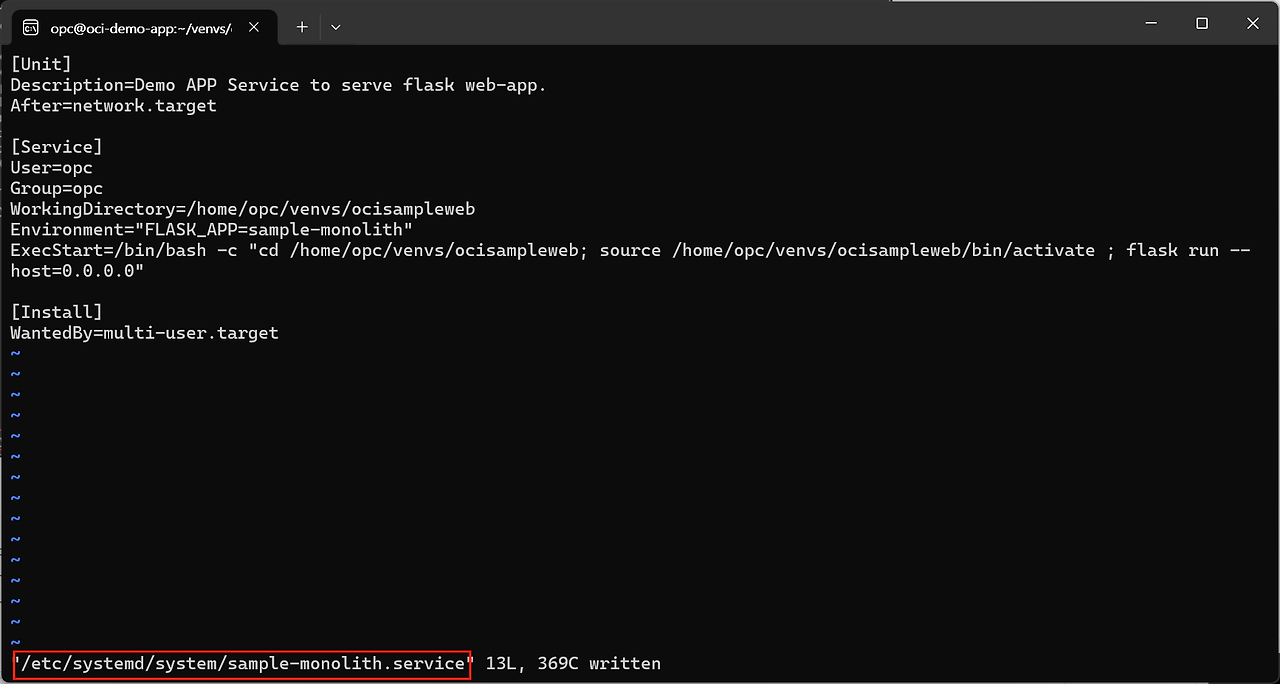Minimize the terminal window
Image resolution: width=1280 pixels, height=684 pixels.
pyautogui.click(x=1149, y=23)
